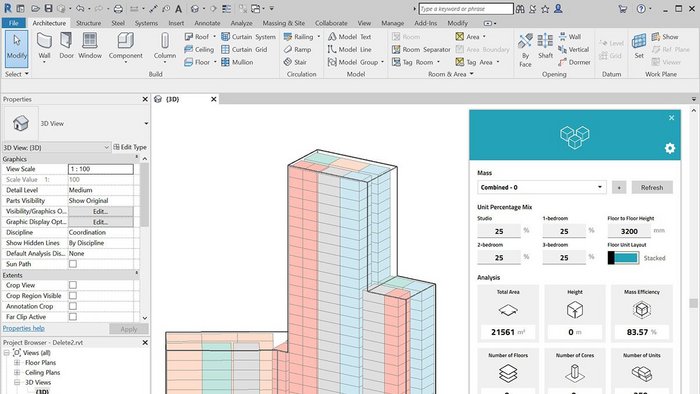The height and width of the screenshot is (394, 700).
Task: Switch to Structure ribbon tab
Action: (88, 23)
